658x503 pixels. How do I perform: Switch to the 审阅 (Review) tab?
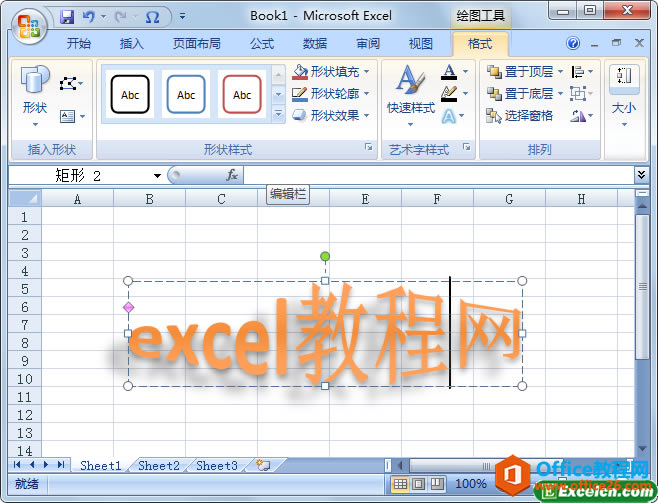pos(368,43)
